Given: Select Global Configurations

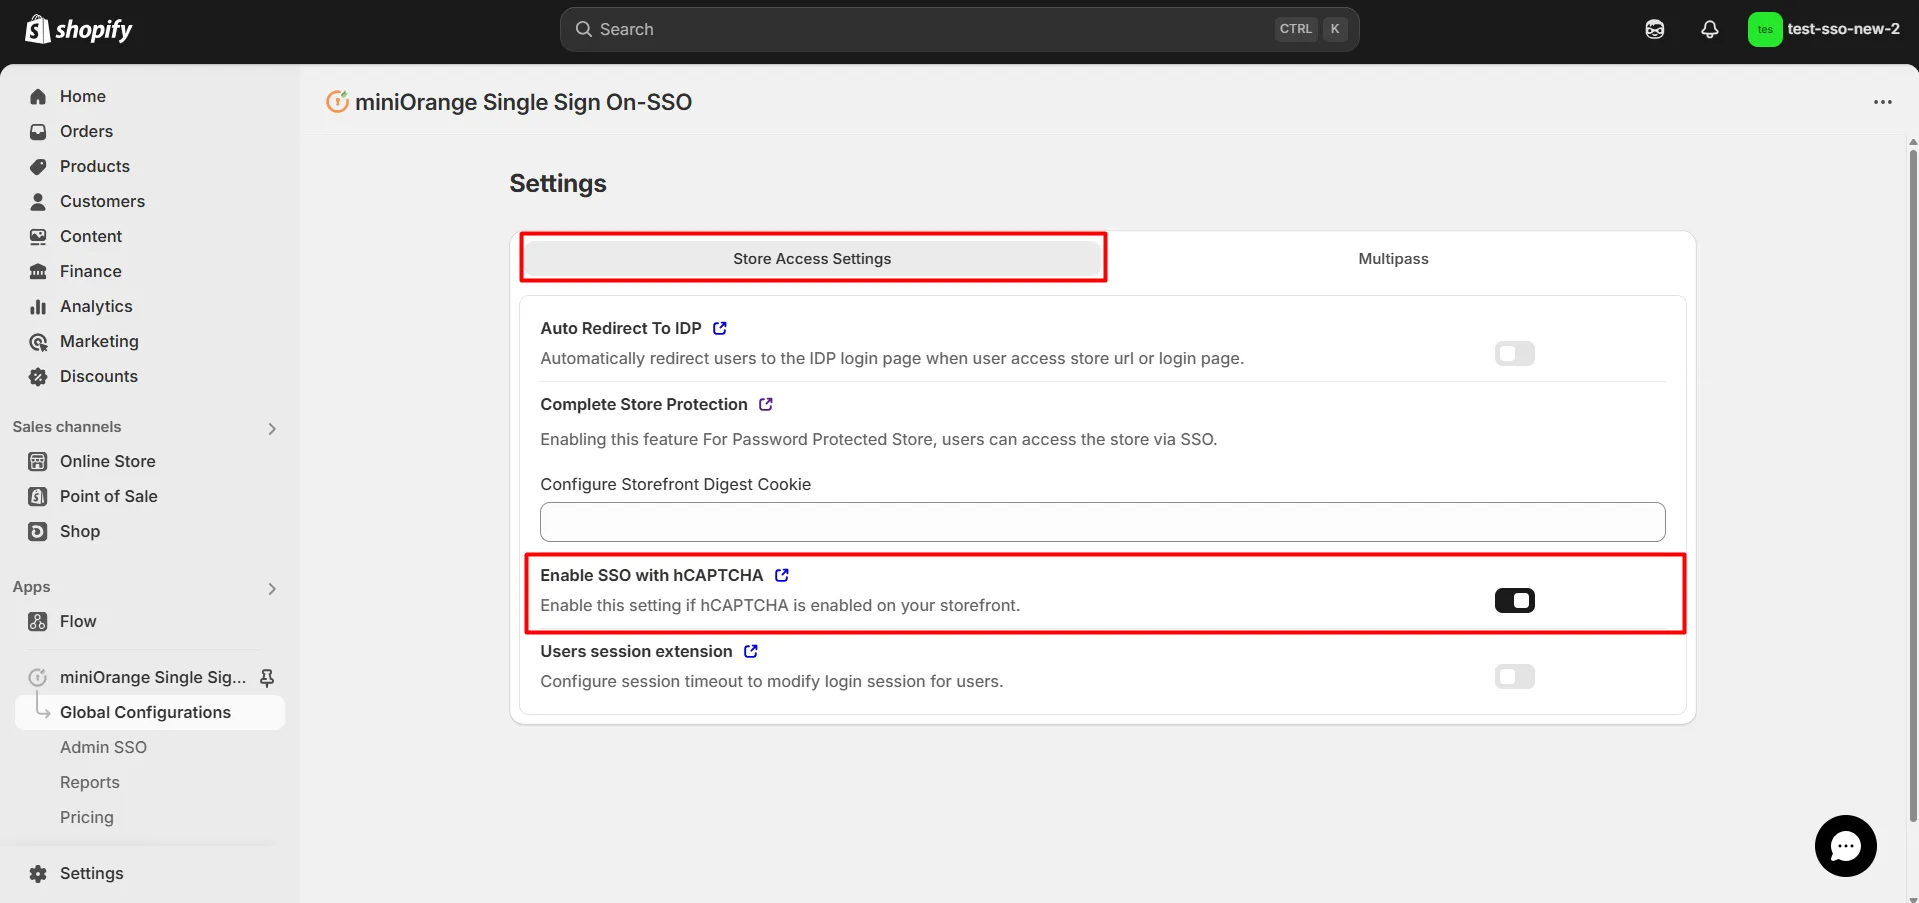Looking at the screenshot, I should point(150,712).
